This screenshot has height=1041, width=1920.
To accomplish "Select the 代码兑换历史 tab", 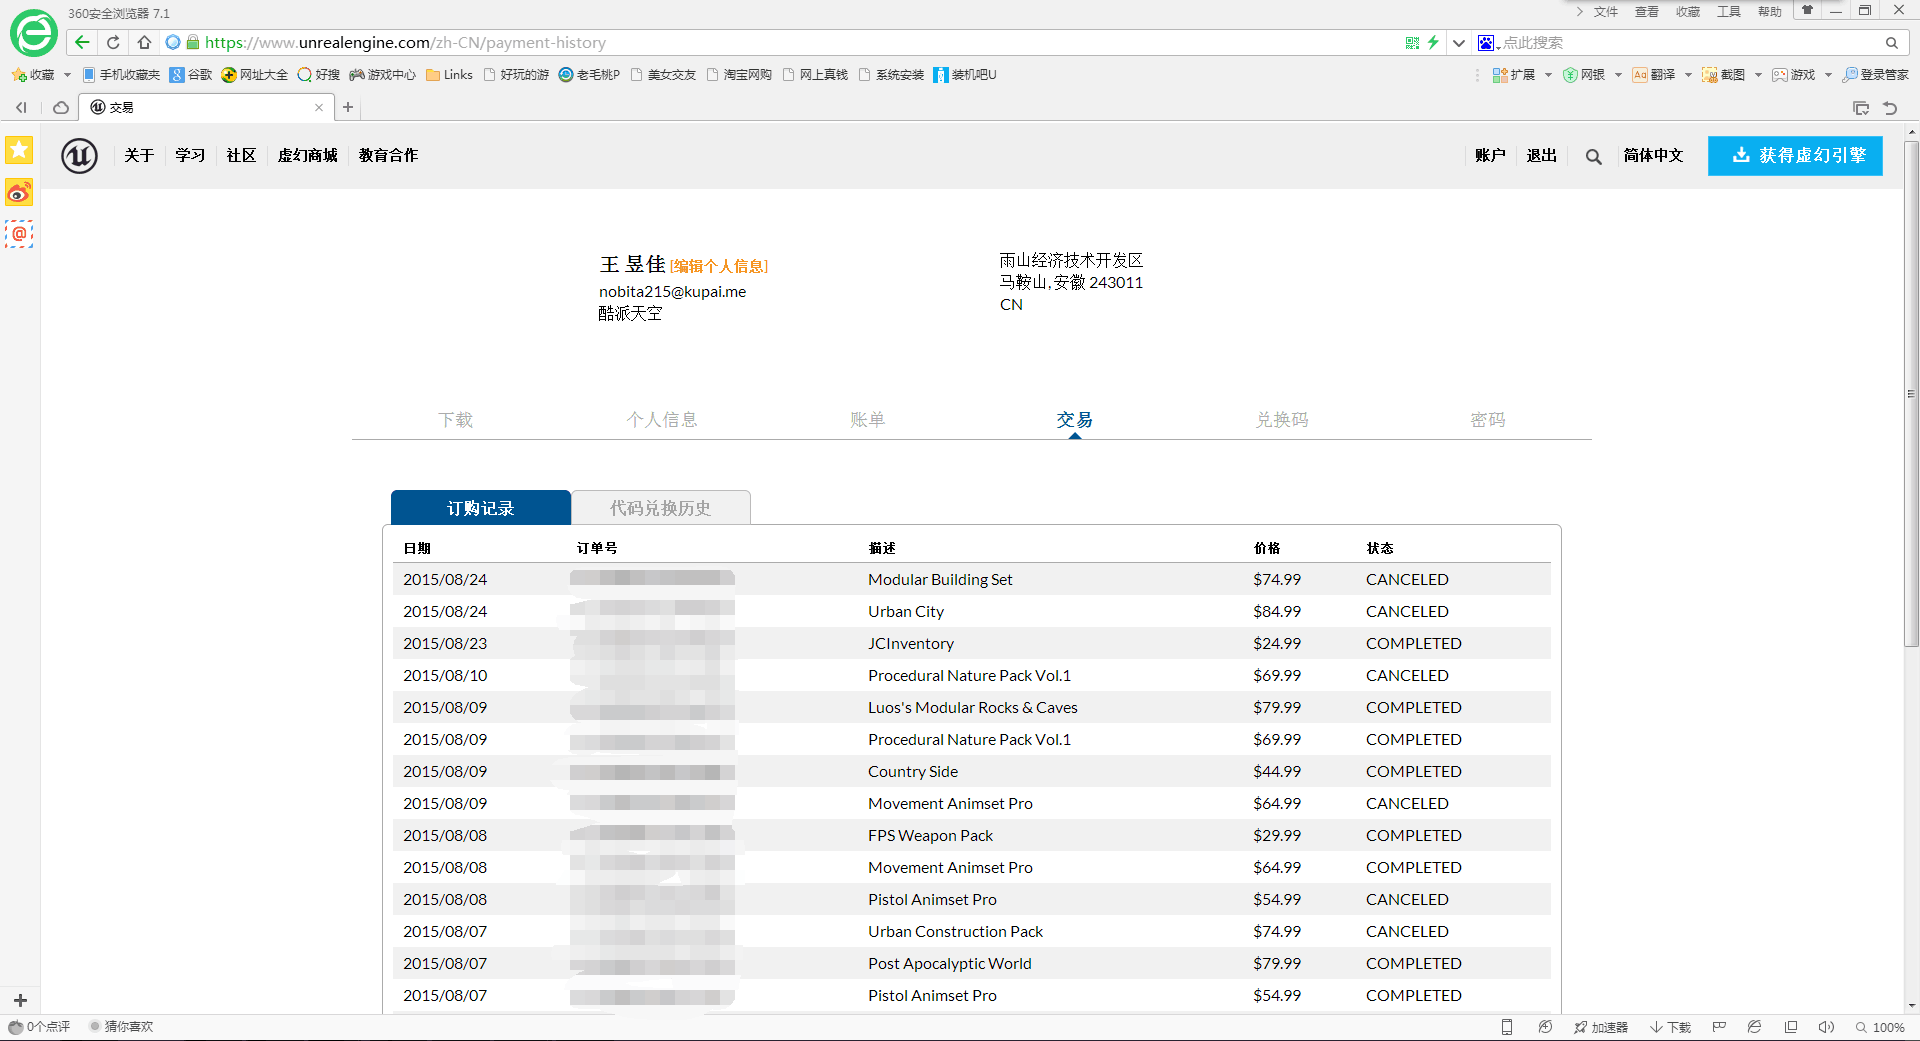I will (661, 508).
